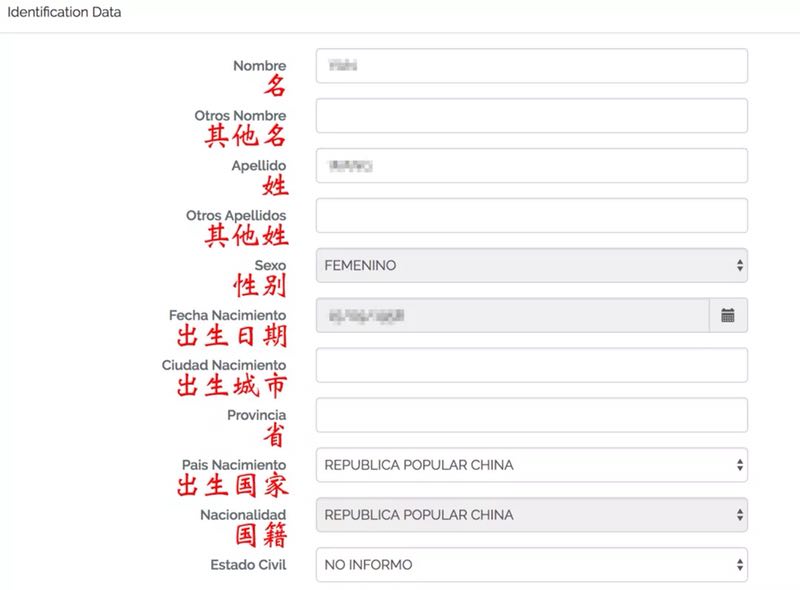This screenshot has height=590, width=800.
Task: Open the Nacionalidad dropdown
Action: 531,515
